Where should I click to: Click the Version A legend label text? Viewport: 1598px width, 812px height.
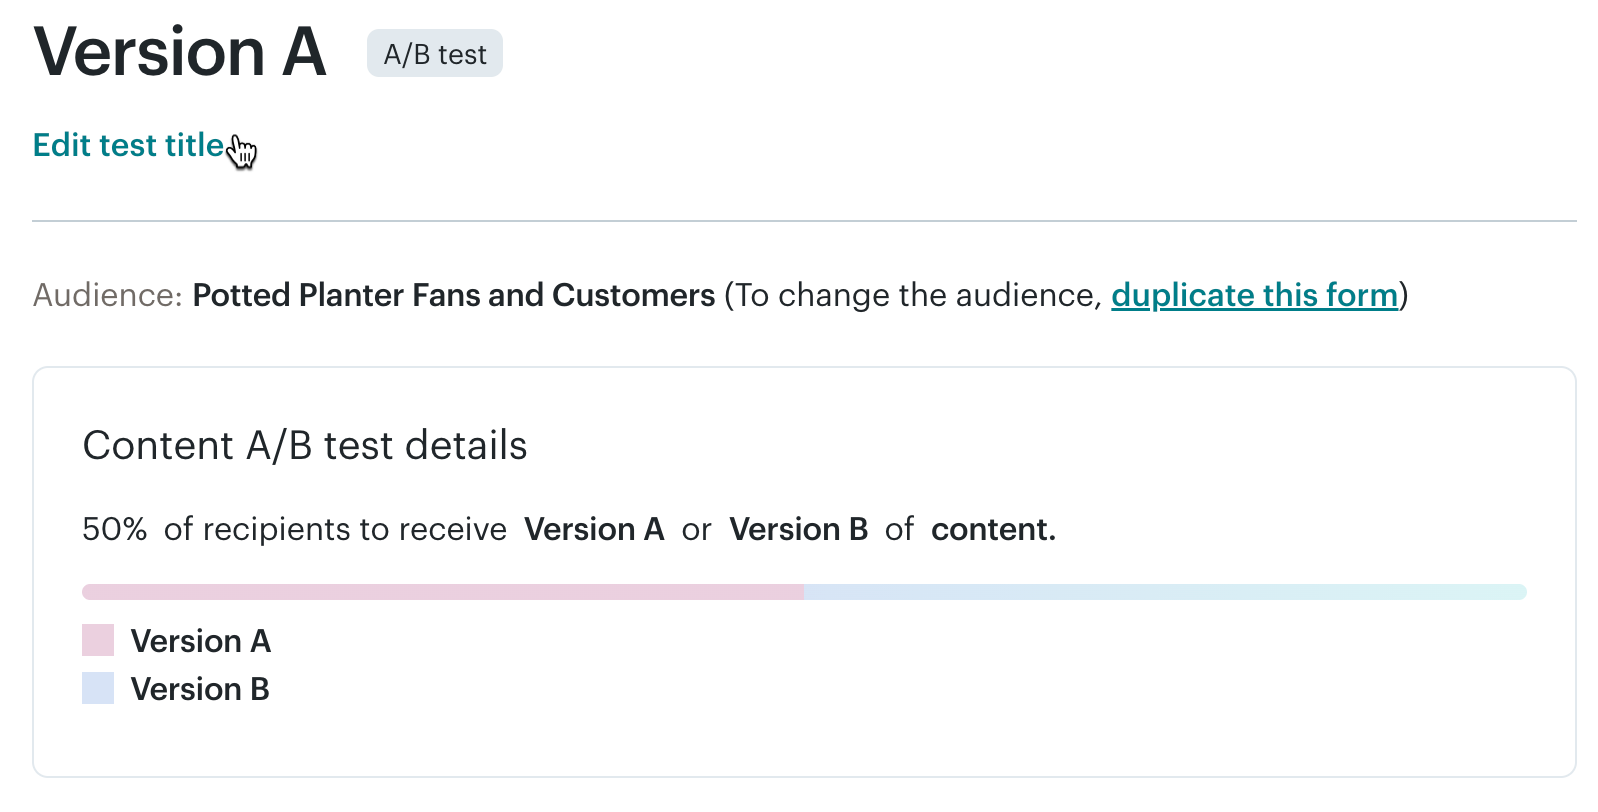click(x=201, y=640)
